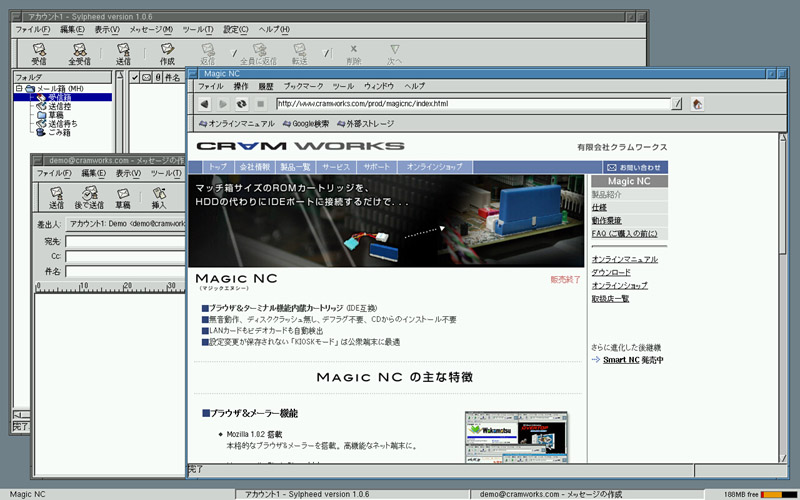Open the ダウンロード link in the sidebar

point(611,272)
